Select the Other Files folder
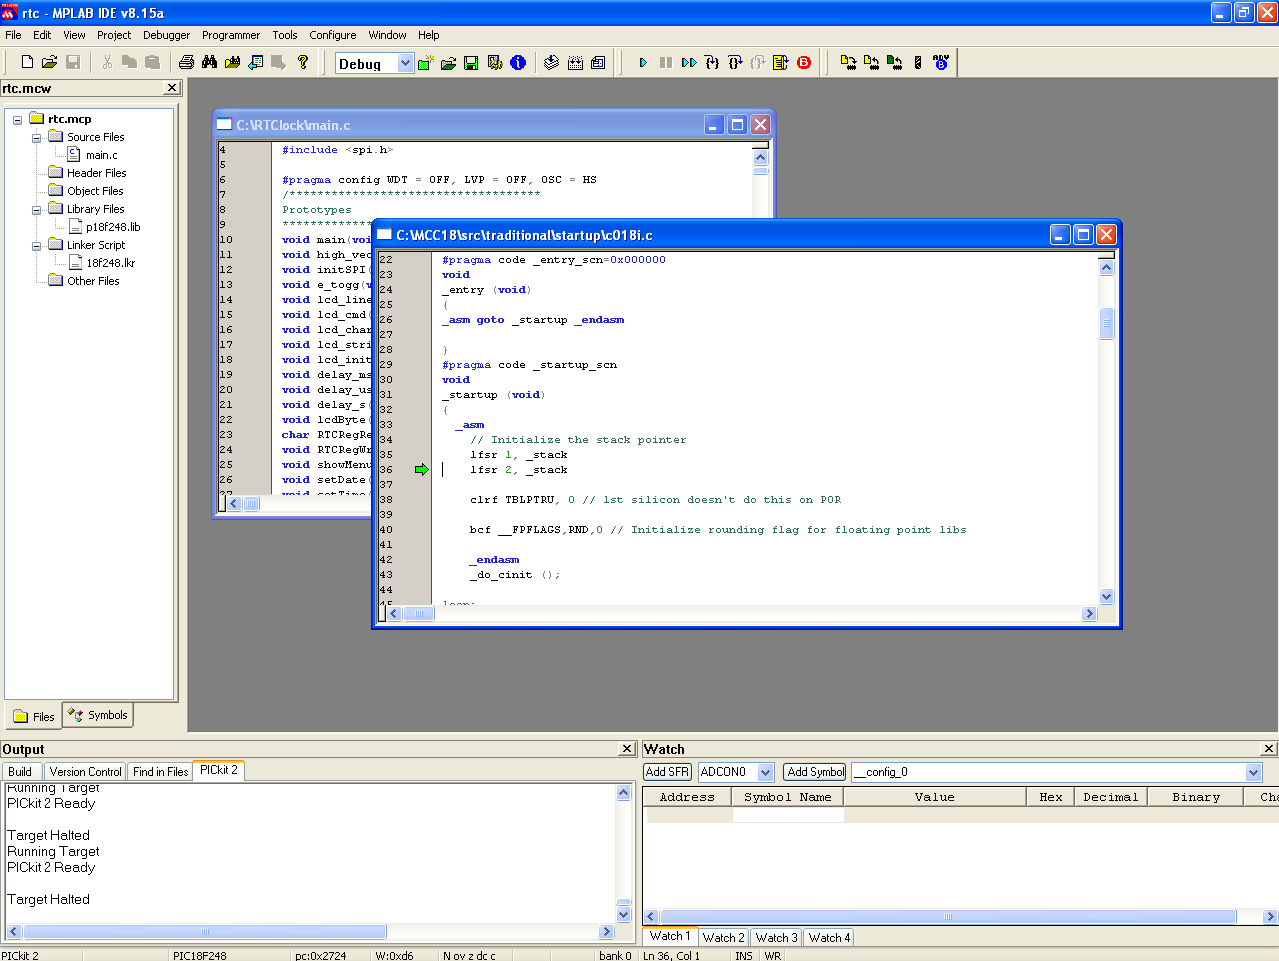The height and width of the screenshot is (961, 1279). point(92,281)
